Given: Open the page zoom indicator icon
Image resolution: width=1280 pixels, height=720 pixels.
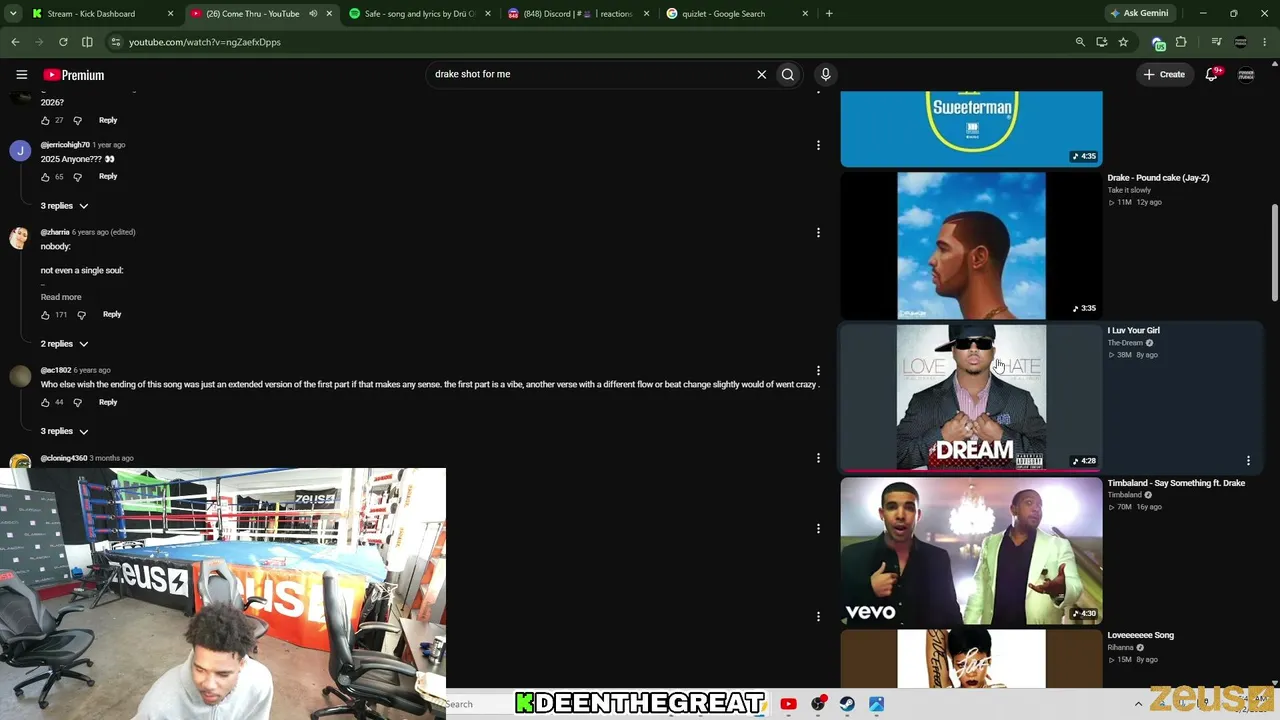Looking at the screenshot, I should [x=1080, y=42].
